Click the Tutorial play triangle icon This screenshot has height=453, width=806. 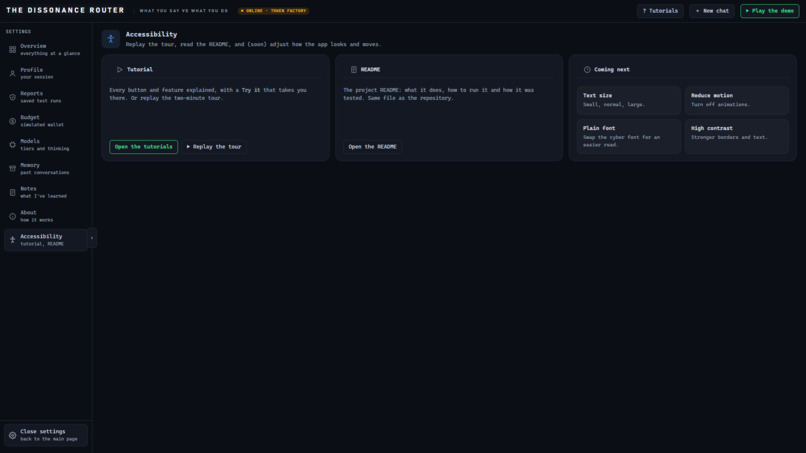pos(119,69)
